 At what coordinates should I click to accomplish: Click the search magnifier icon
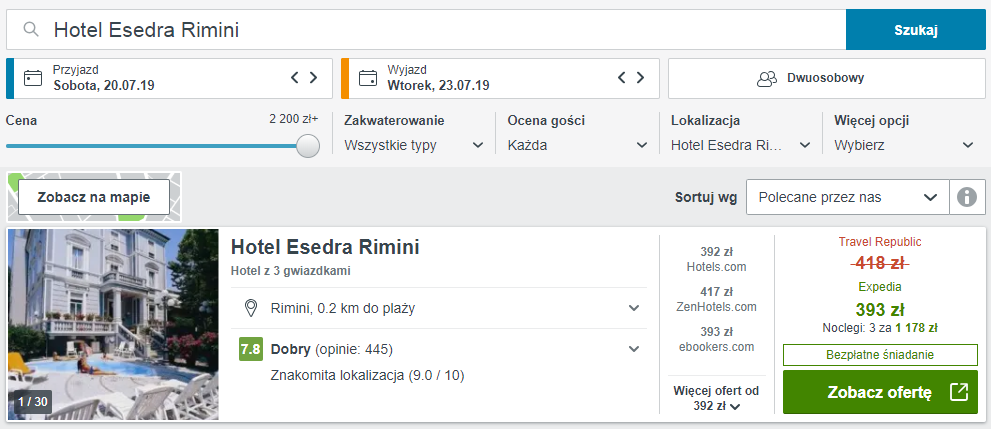coord(31,29)
